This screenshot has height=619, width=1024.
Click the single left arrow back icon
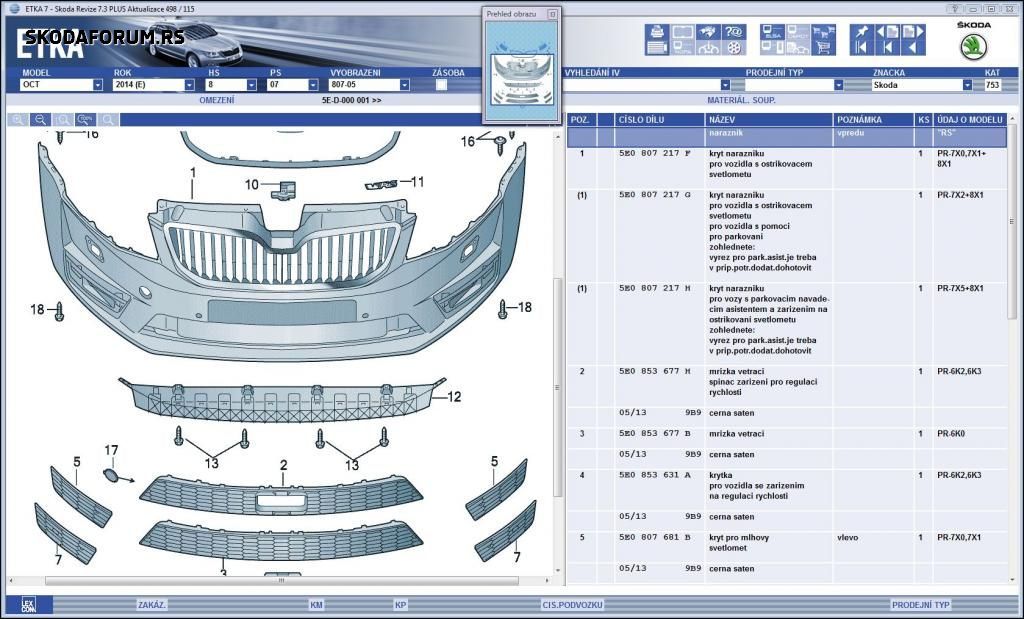[x=913, y=47]
